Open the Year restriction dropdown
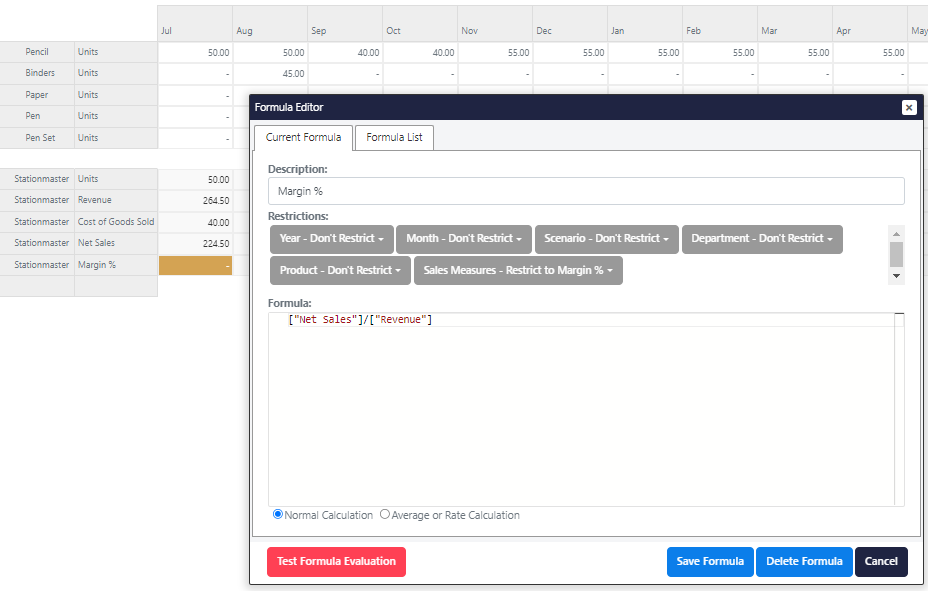This screenshot has width=928, height=591. [x=331, y=239]
